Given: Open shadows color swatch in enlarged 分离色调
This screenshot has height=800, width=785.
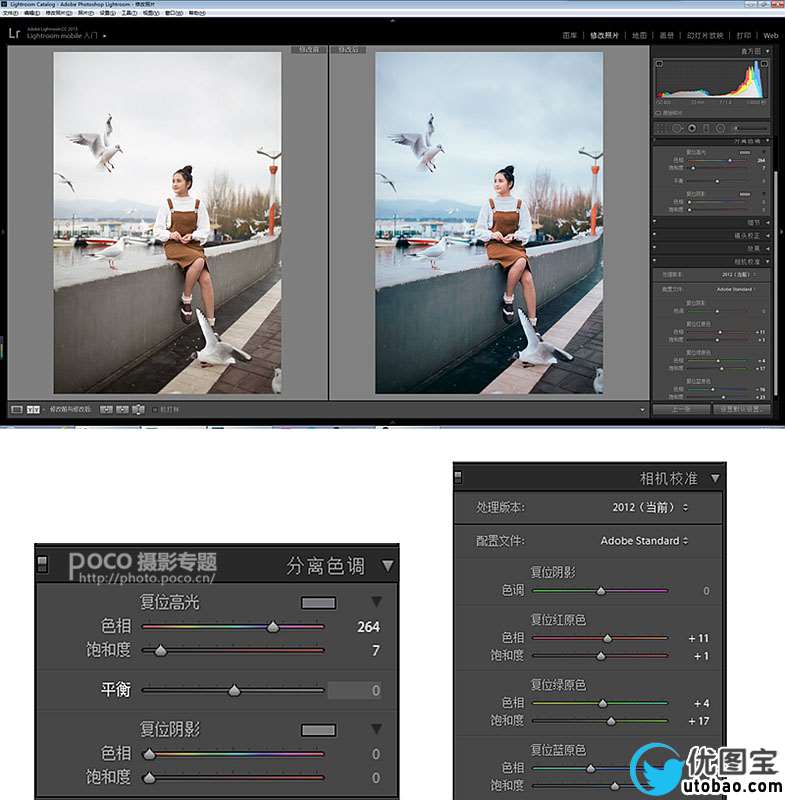Looking at the screenshot, I should tap(318, 730).
